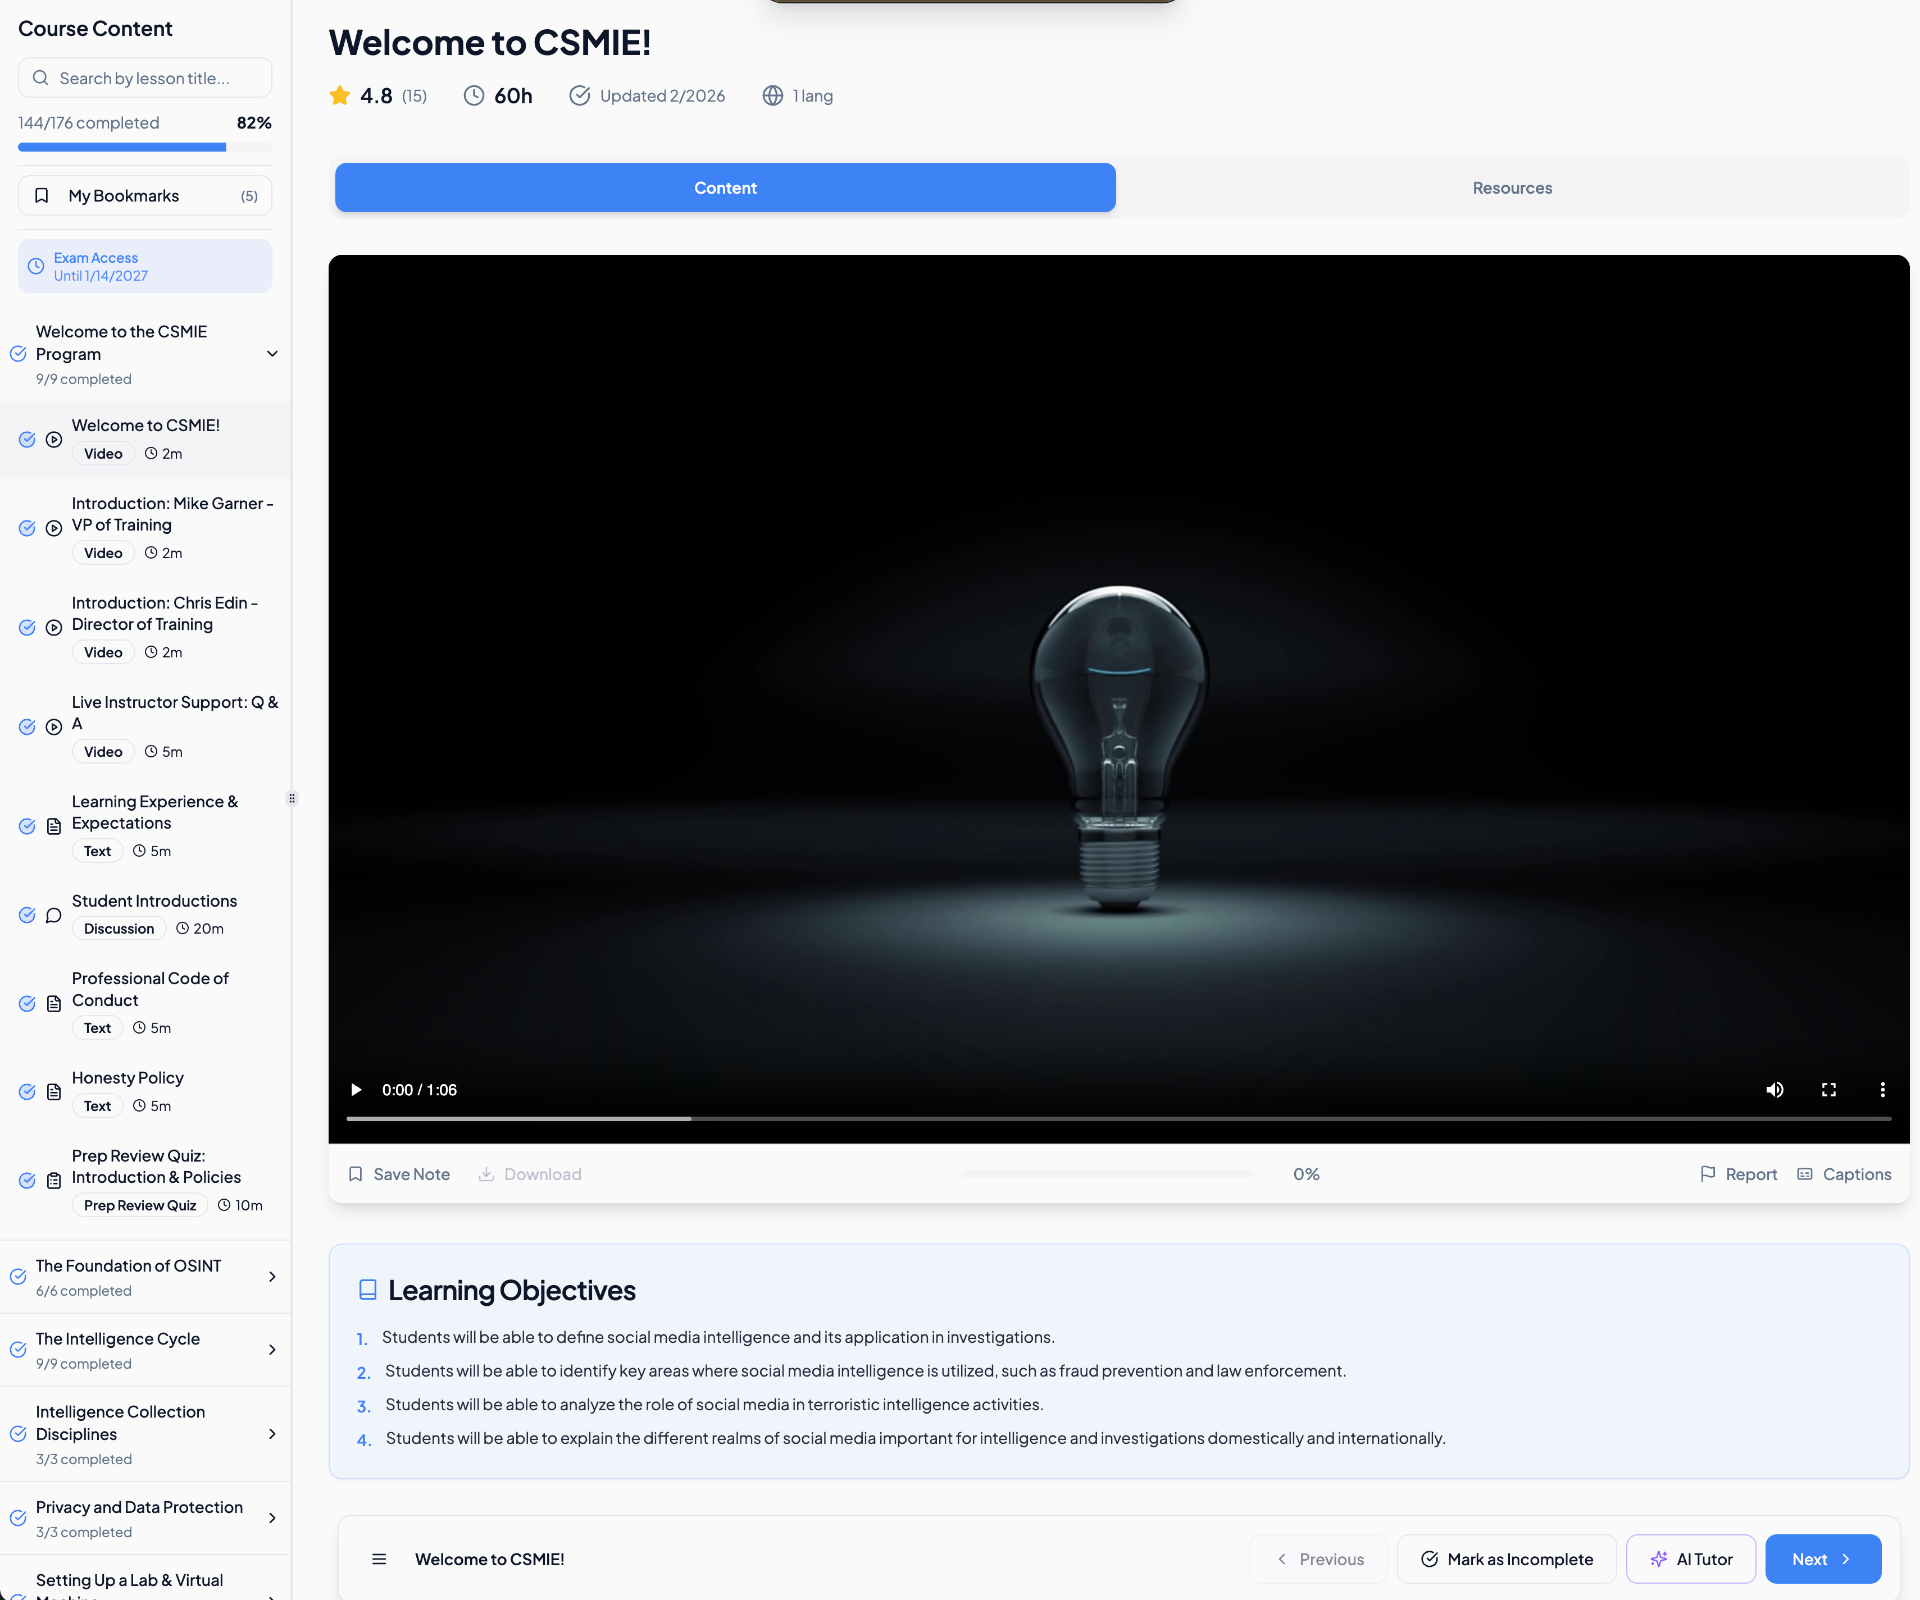
Task: Click the Previous lesson button
Action: [x=1318, y=1559]
